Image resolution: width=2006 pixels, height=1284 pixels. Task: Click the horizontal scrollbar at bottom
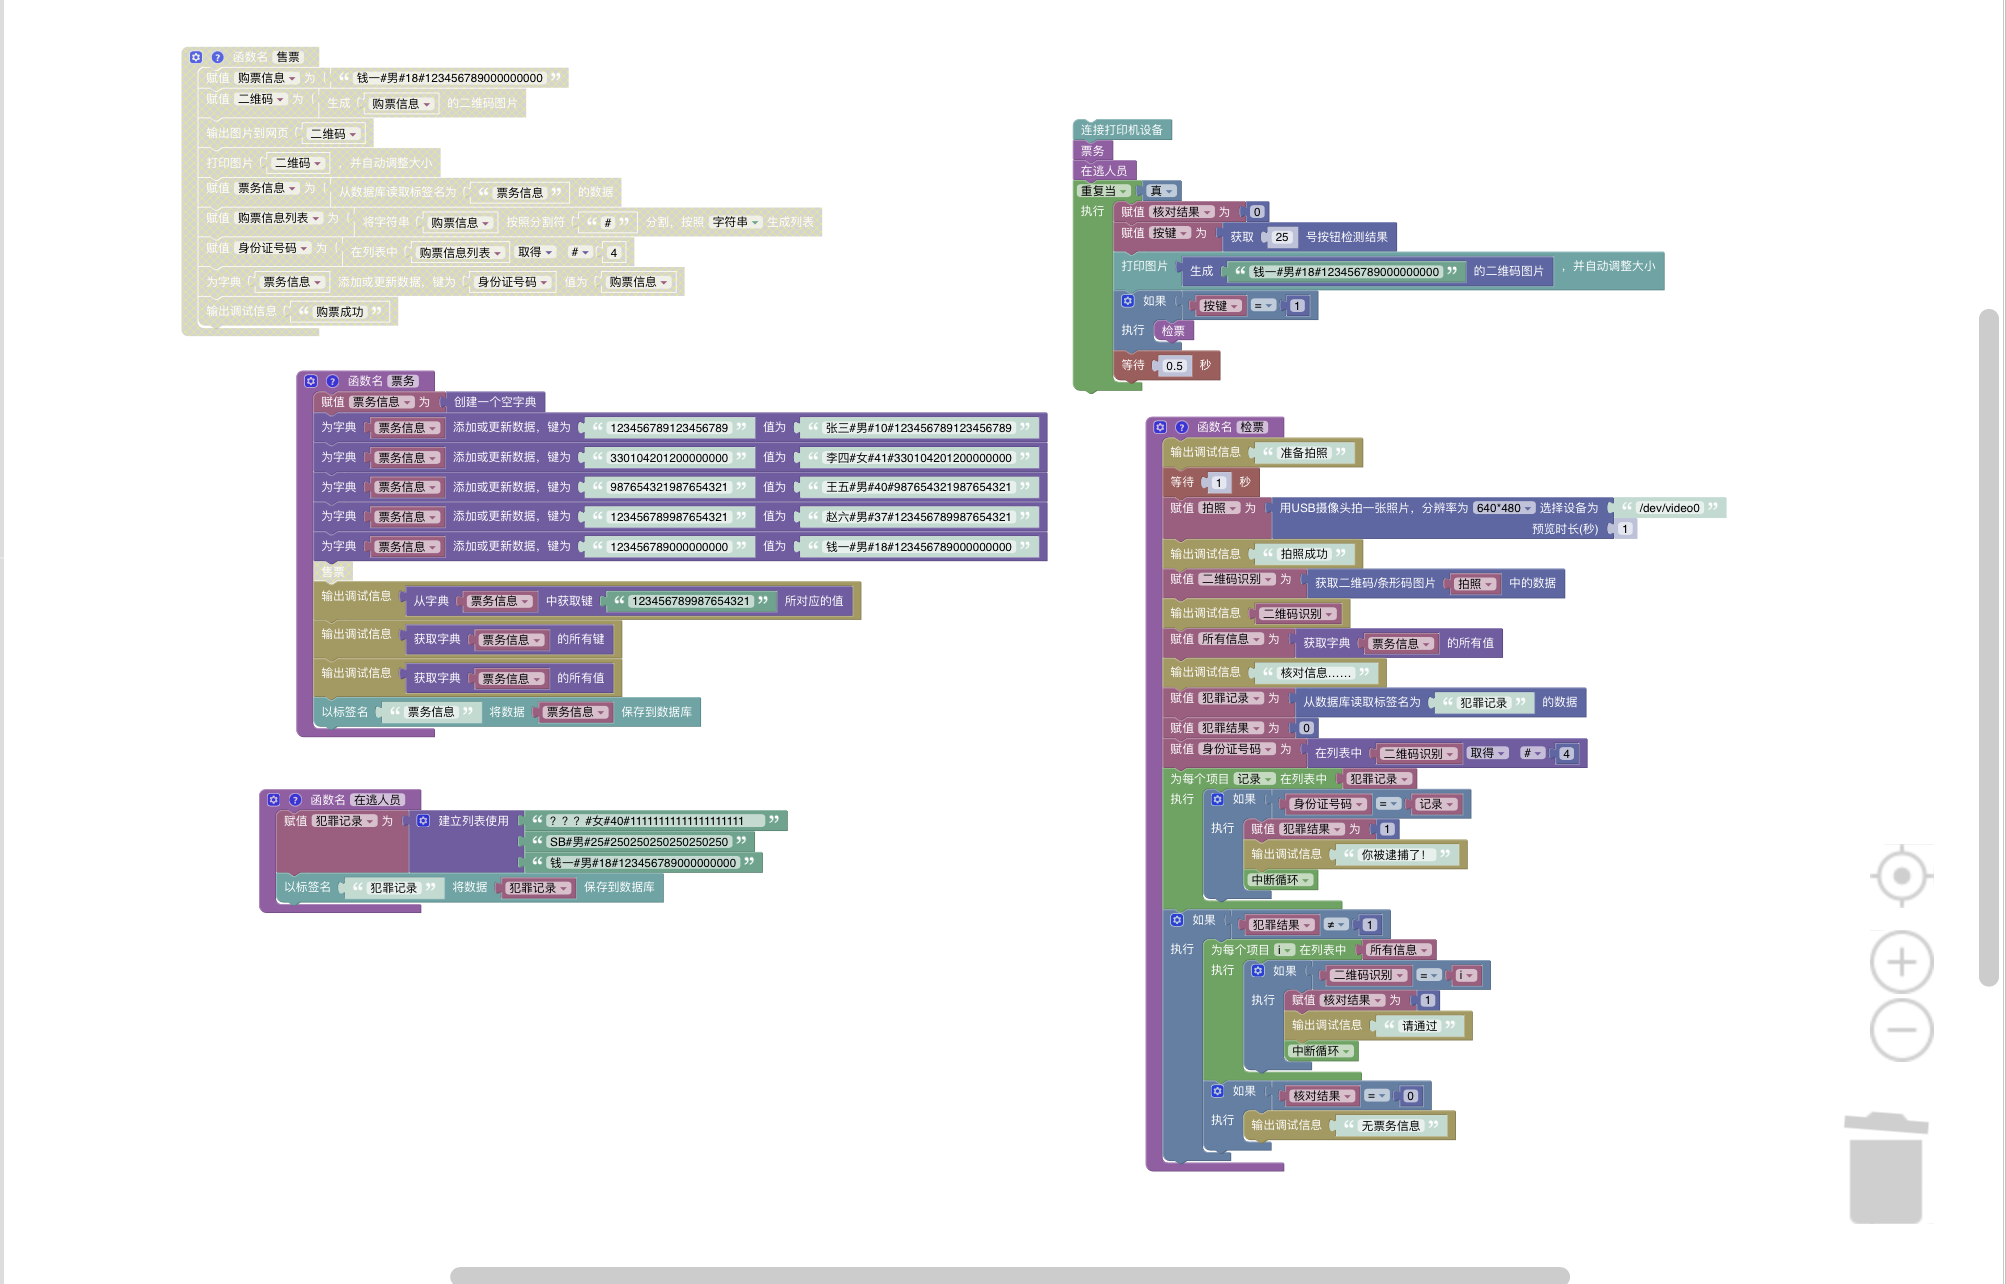coord(1009,1275)
